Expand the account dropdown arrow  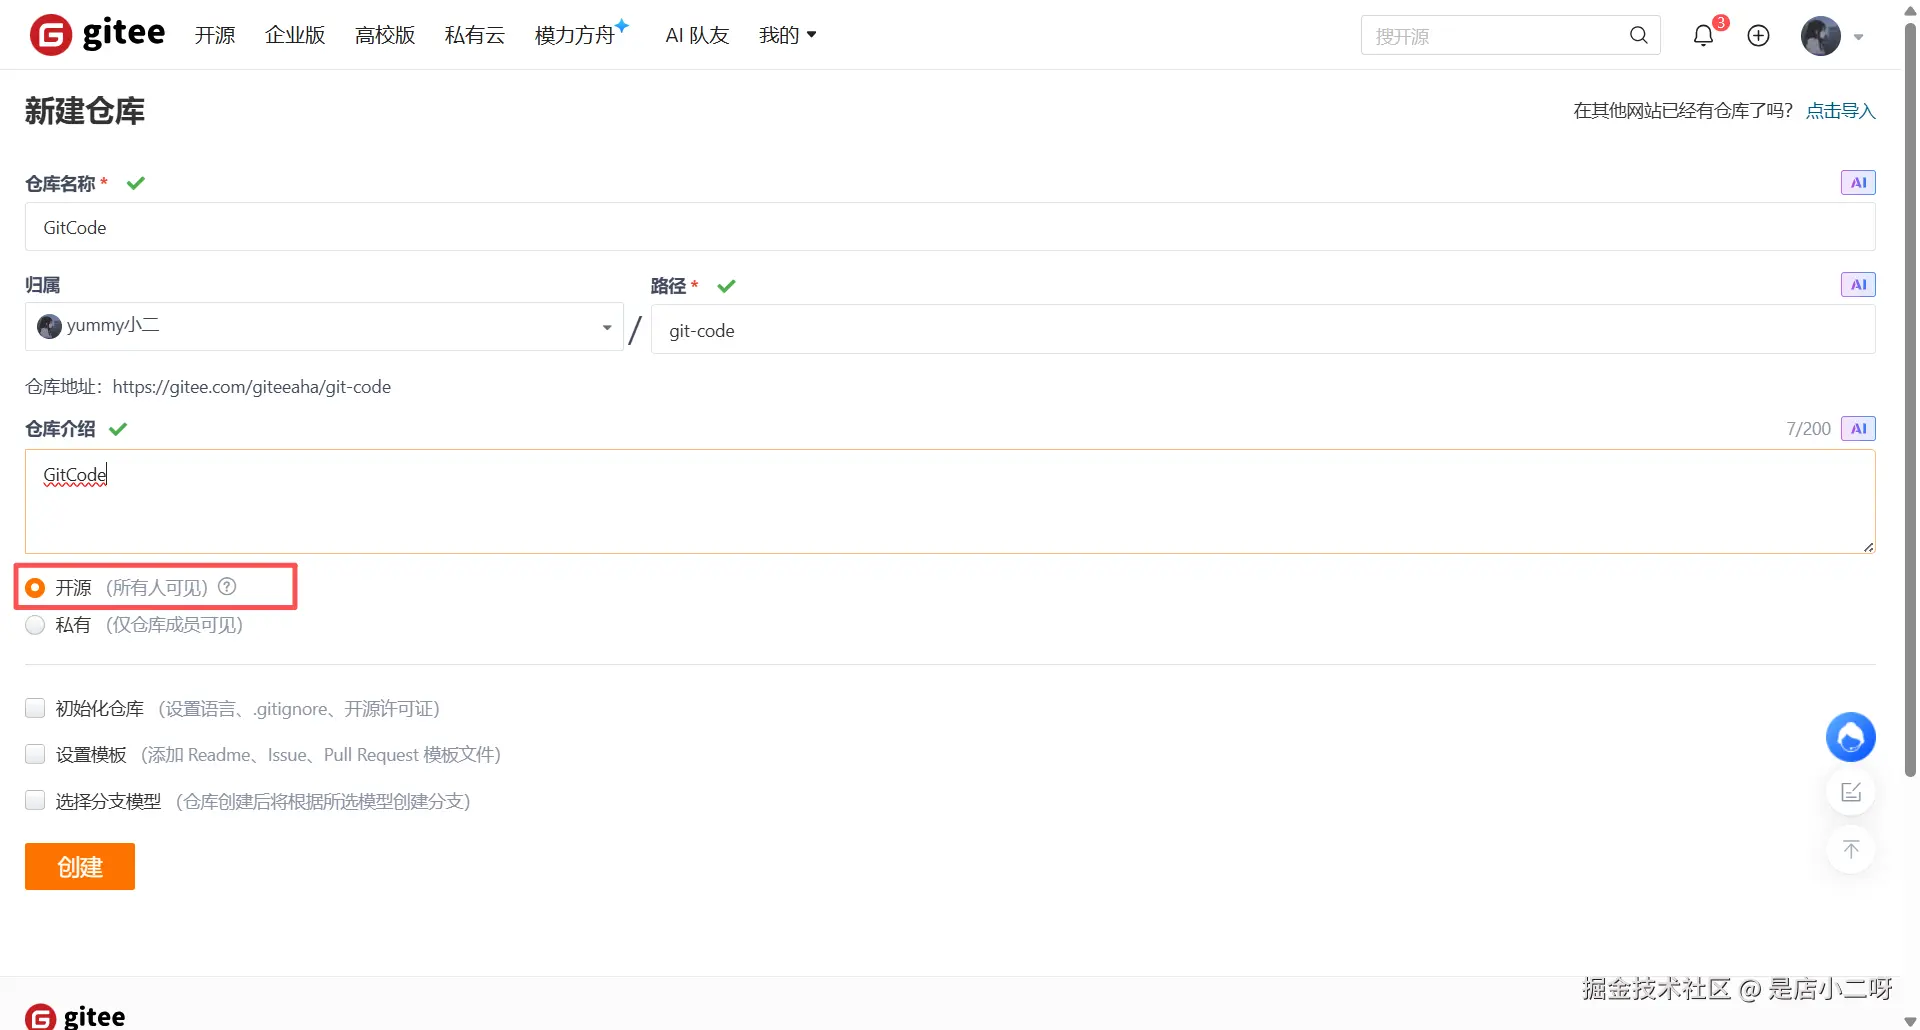[x=1859, y=37]
